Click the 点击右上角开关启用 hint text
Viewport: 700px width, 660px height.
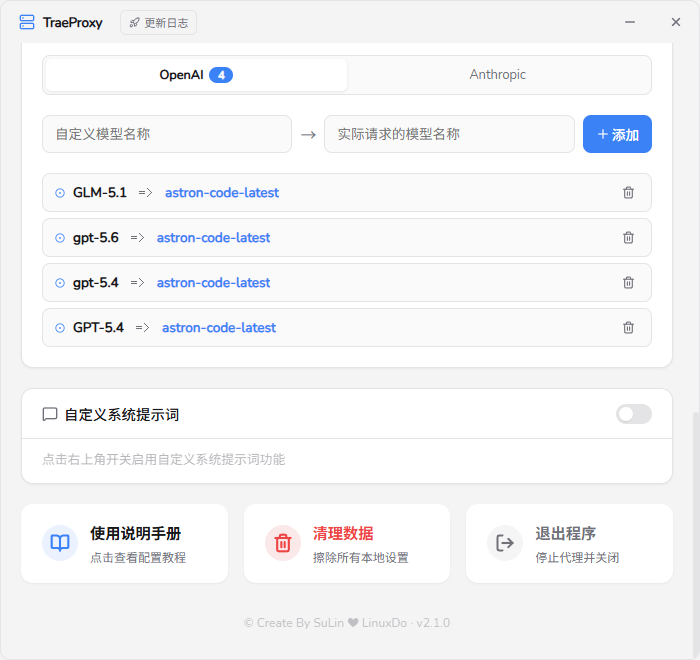point(163,459)
